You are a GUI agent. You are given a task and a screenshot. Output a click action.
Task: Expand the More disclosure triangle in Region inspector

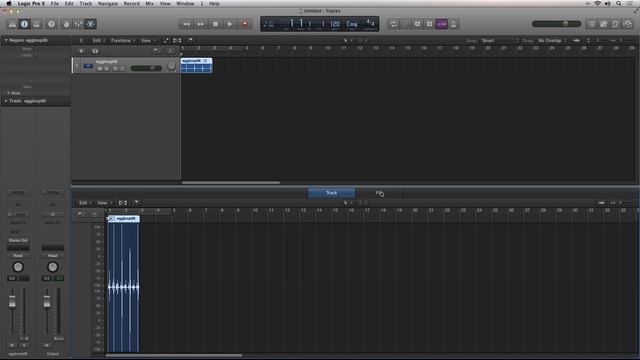click(x=8, y=93)
